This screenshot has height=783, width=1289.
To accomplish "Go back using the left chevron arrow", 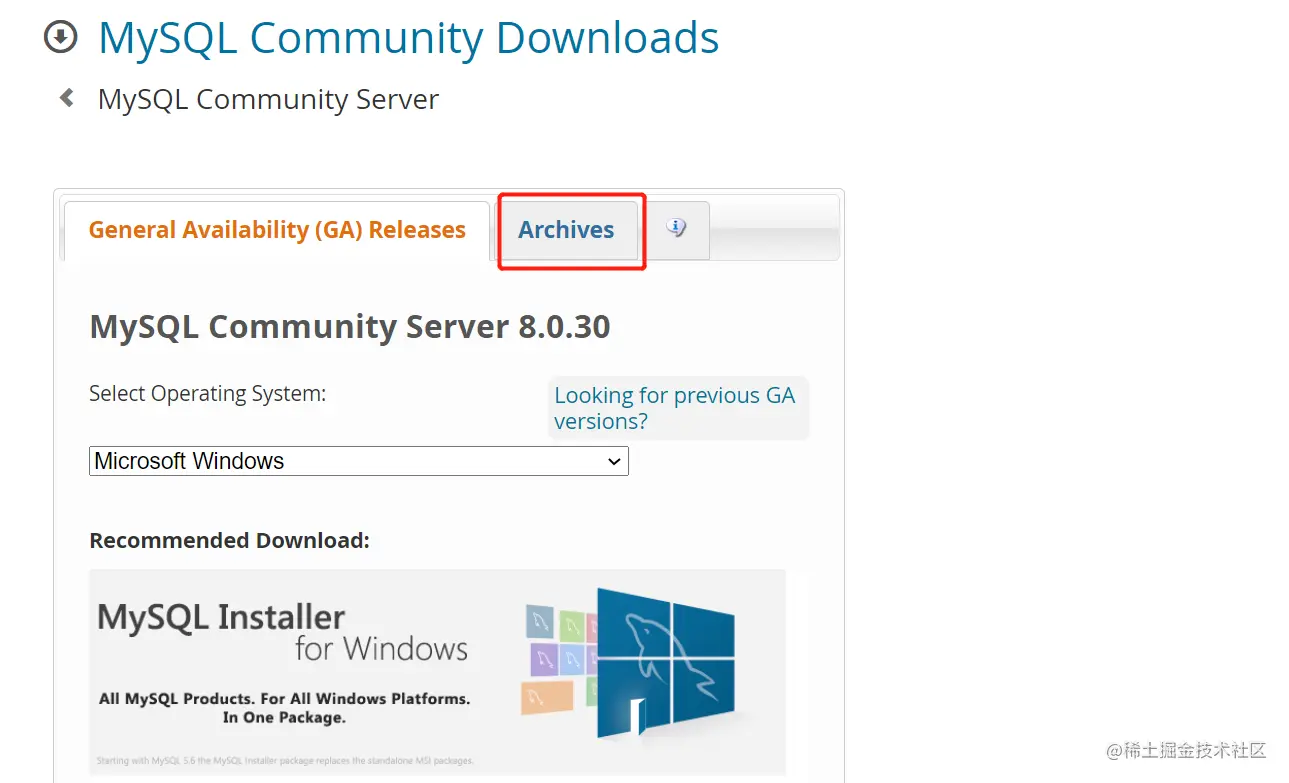I will (67, 98).
